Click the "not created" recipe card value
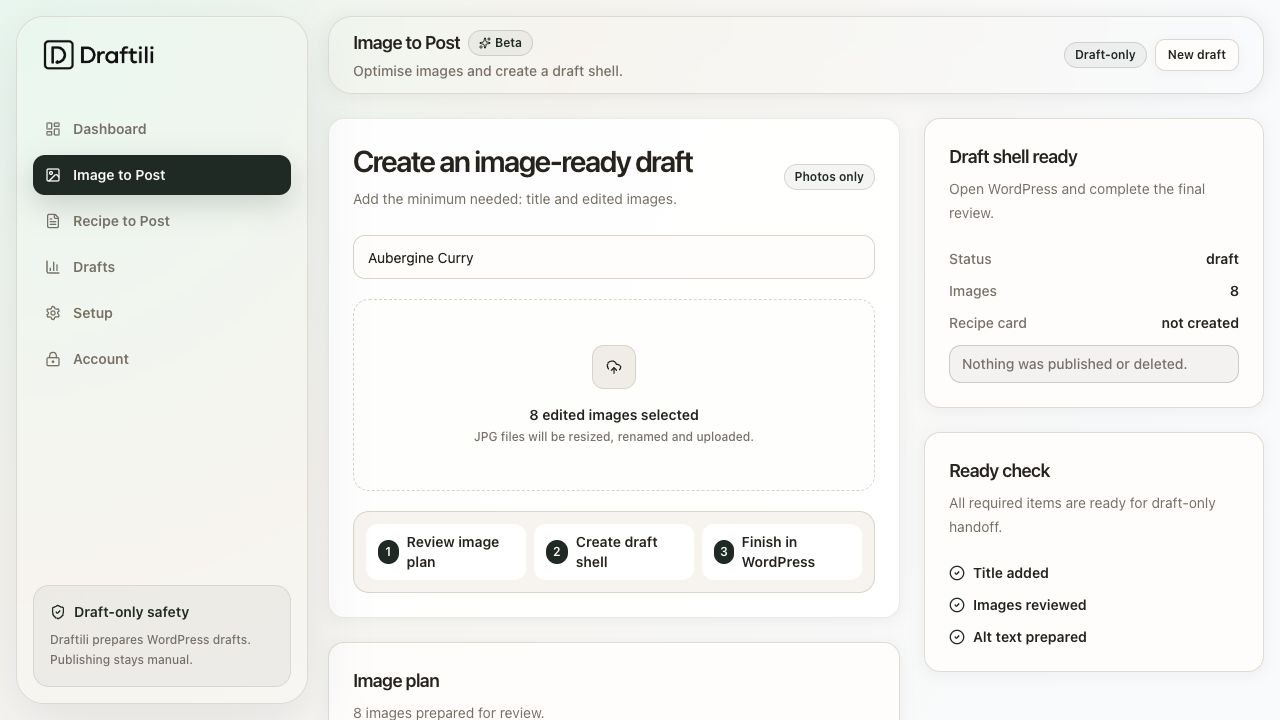The width and height of the screenshot is (1280, 720). [1200, 323]
